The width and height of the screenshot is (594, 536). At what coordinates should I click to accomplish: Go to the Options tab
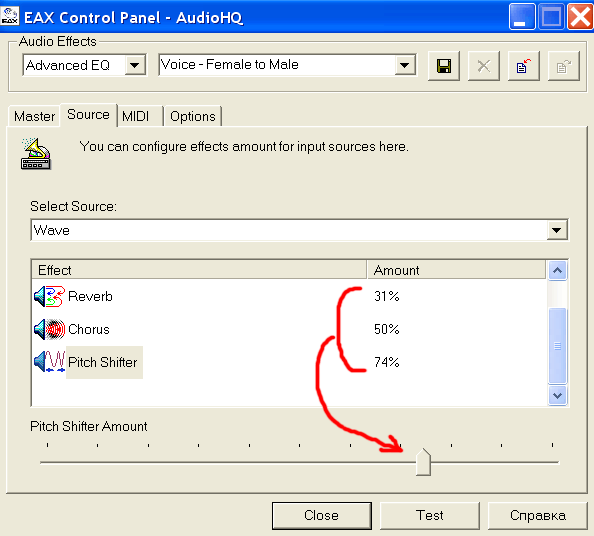coord(192,116)
